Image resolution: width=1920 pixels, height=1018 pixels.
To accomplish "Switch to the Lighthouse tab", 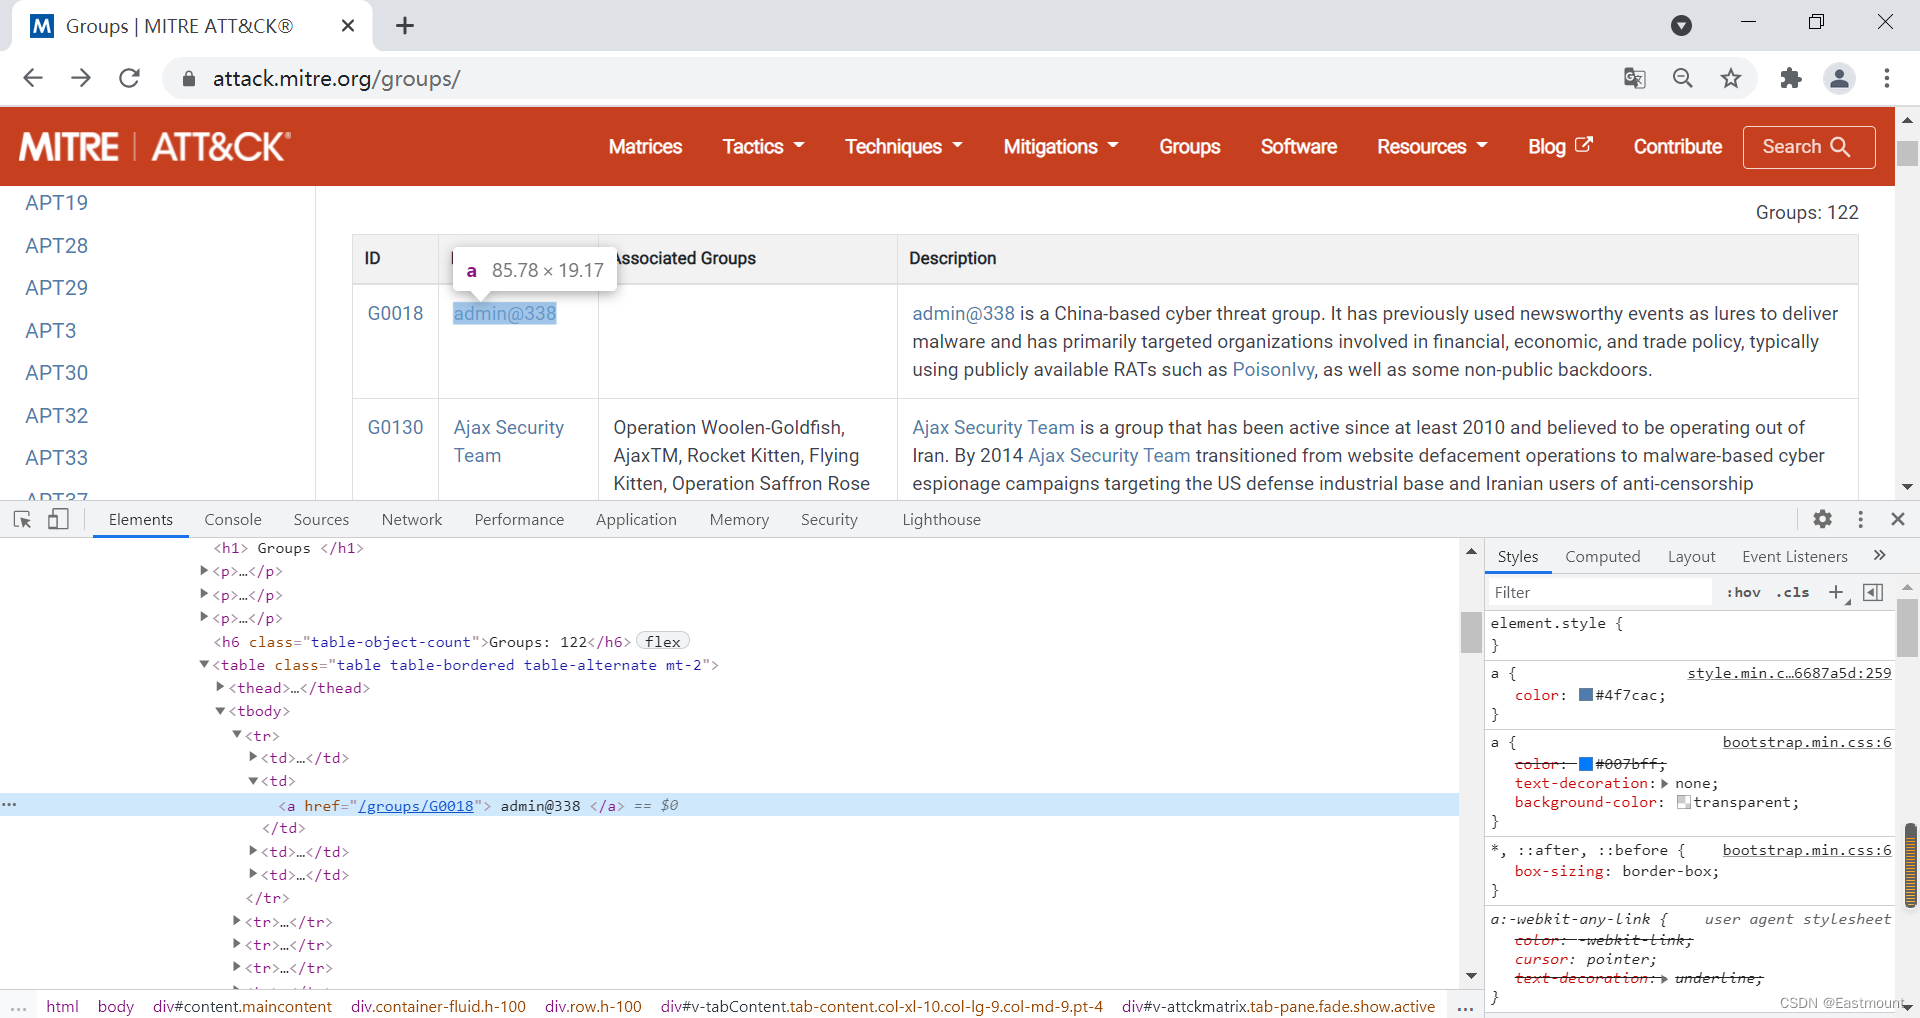I will [x=941, y=519].
